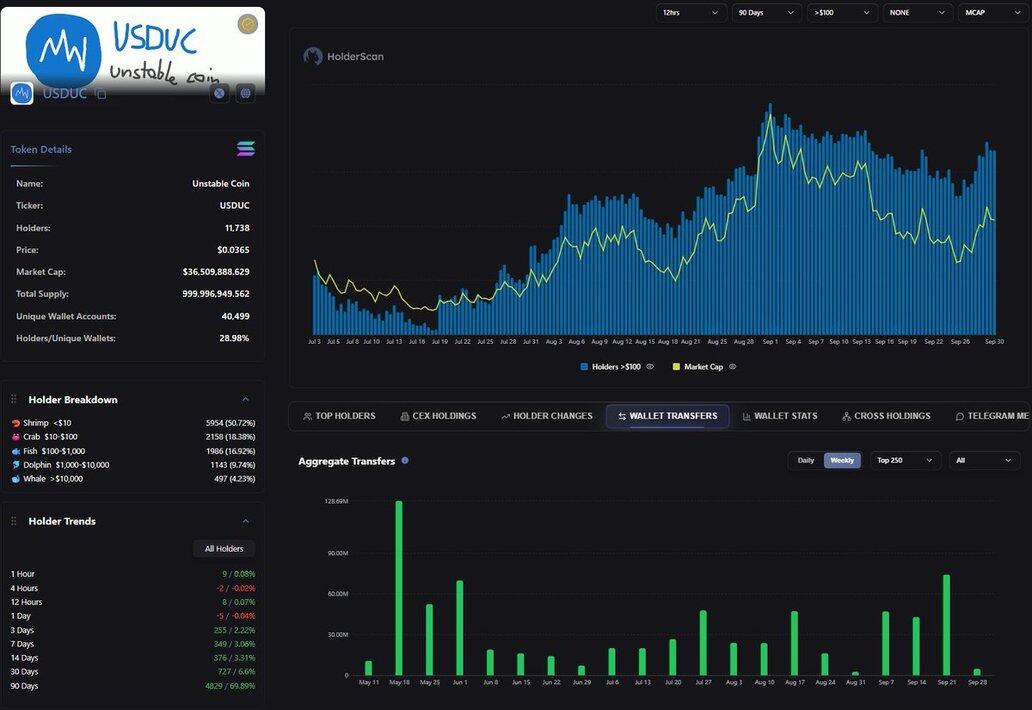Click the yellow Market Cap legend swatch
This screenshot has height=710, width=1032.
tap(676, 367)
